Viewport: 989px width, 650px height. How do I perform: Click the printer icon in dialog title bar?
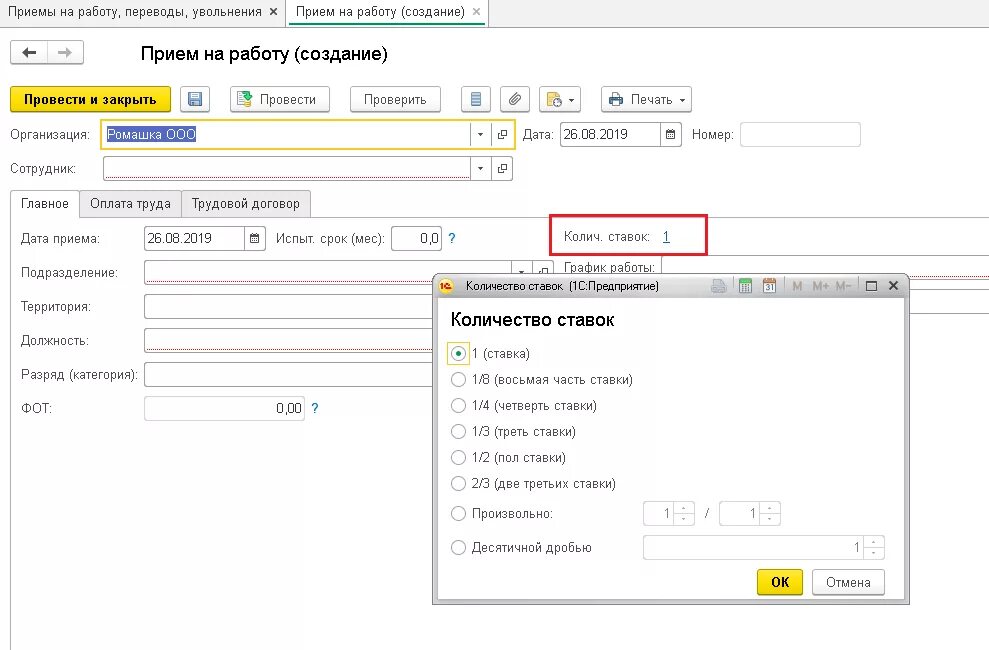(718, 286)
